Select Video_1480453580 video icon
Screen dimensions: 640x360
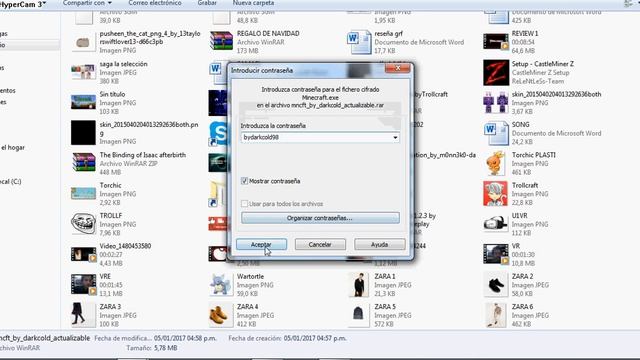[83, 254]
